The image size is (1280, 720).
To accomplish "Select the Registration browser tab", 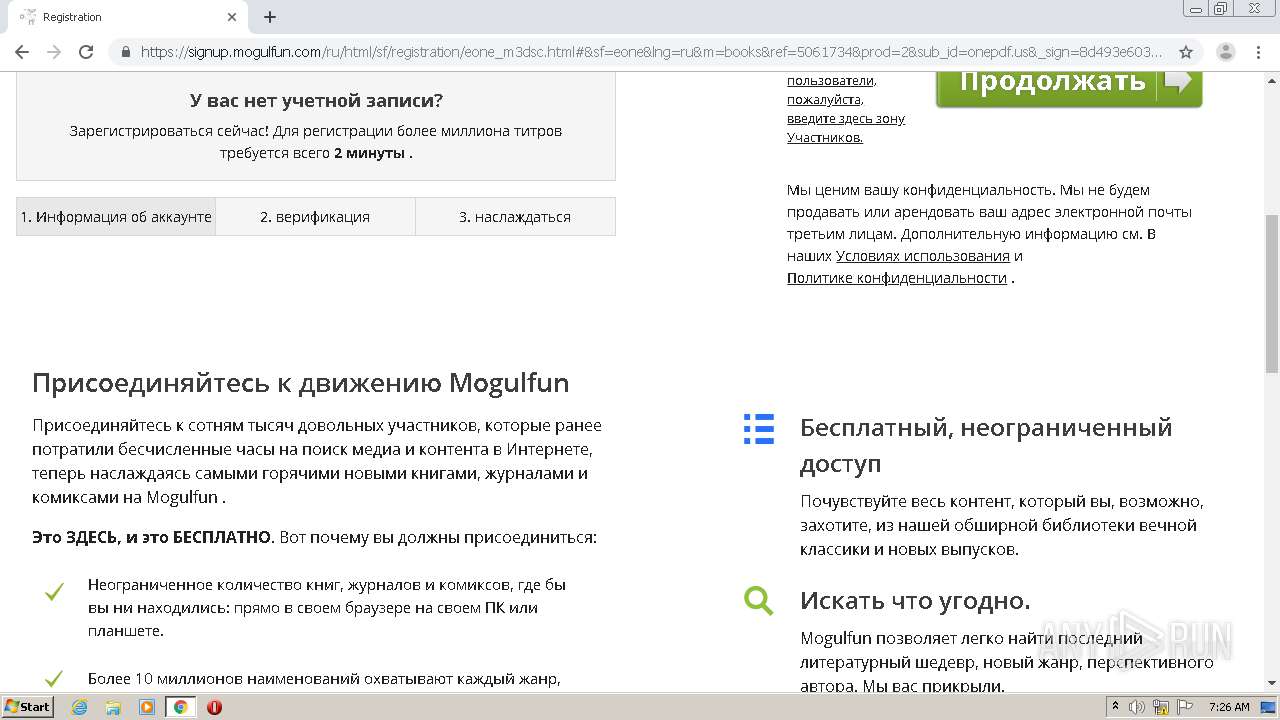I will (x=127, y=17).
